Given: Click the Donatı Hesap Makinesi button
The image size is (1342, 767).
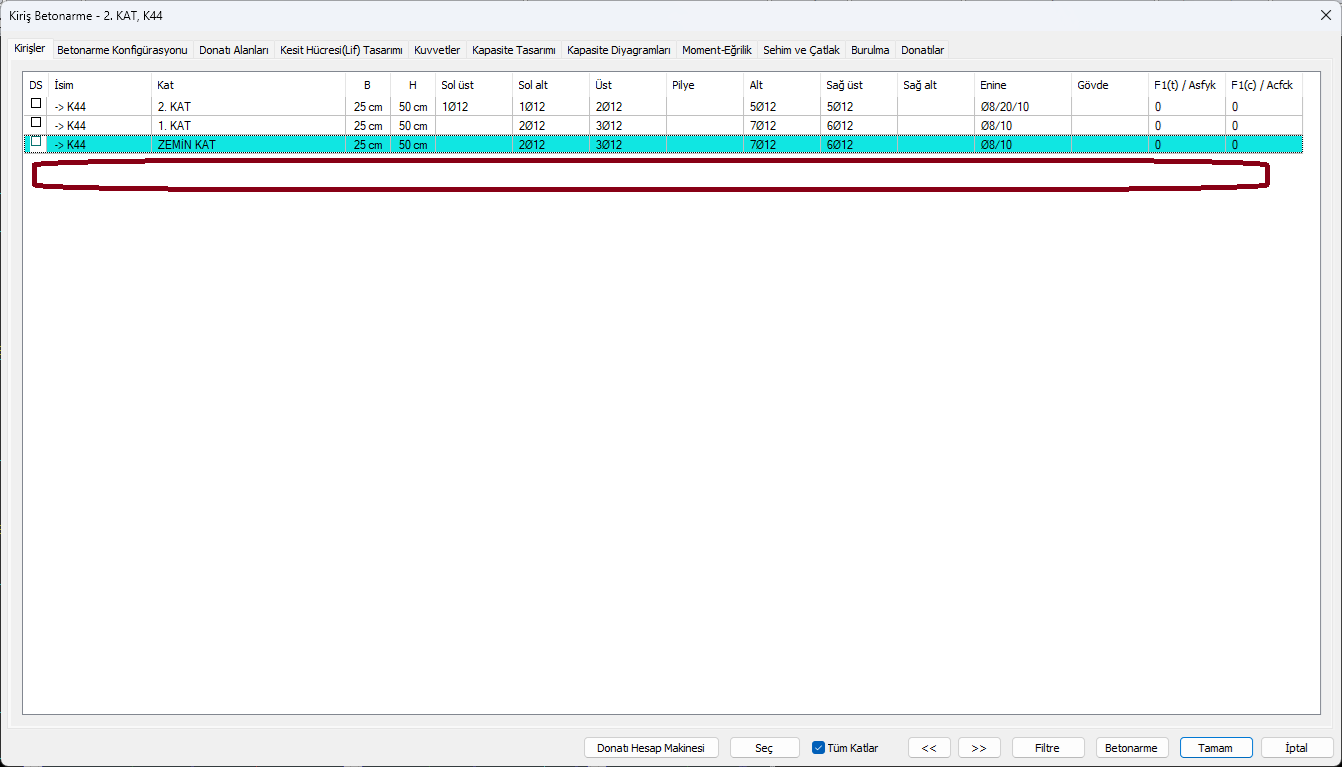Looking at the screenshot, I should (651, 748).
